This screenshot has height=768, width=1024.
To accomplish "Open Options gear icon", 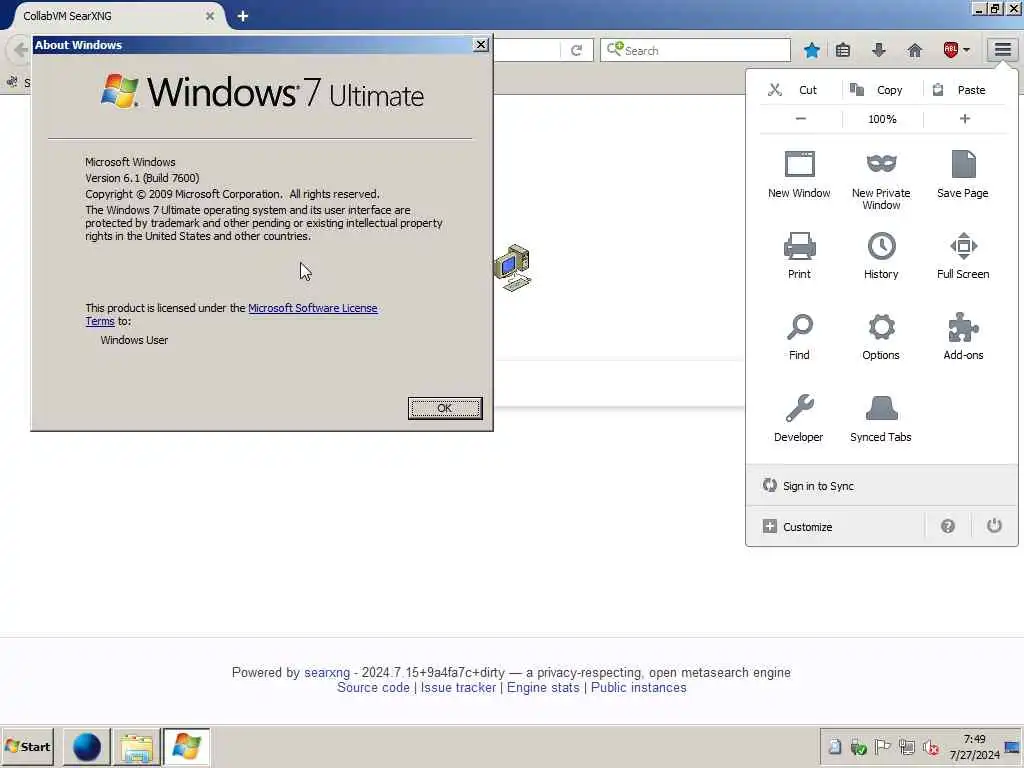I will click(x=881, y=327).
